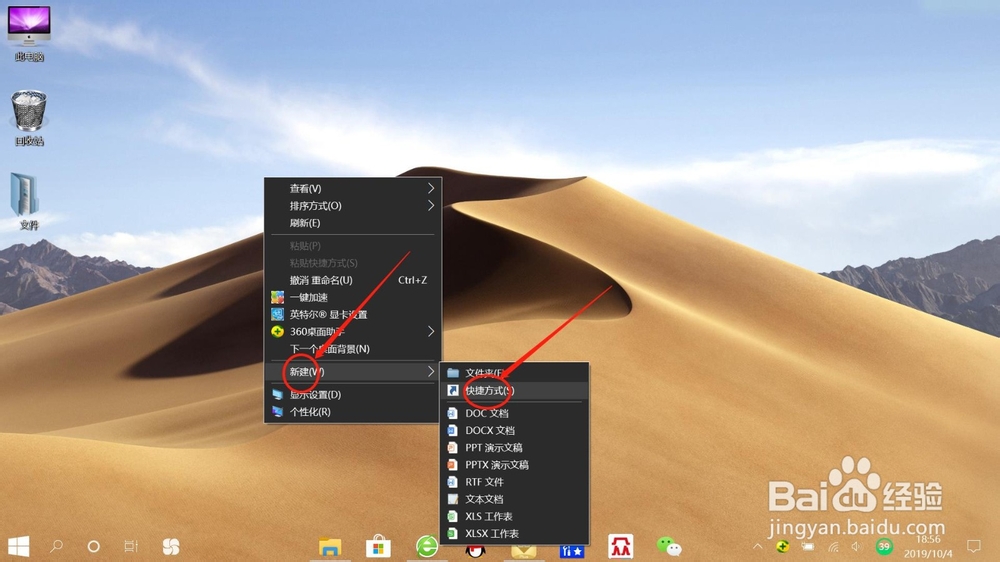Click the 360 security tray icon

tap(783, 547)
